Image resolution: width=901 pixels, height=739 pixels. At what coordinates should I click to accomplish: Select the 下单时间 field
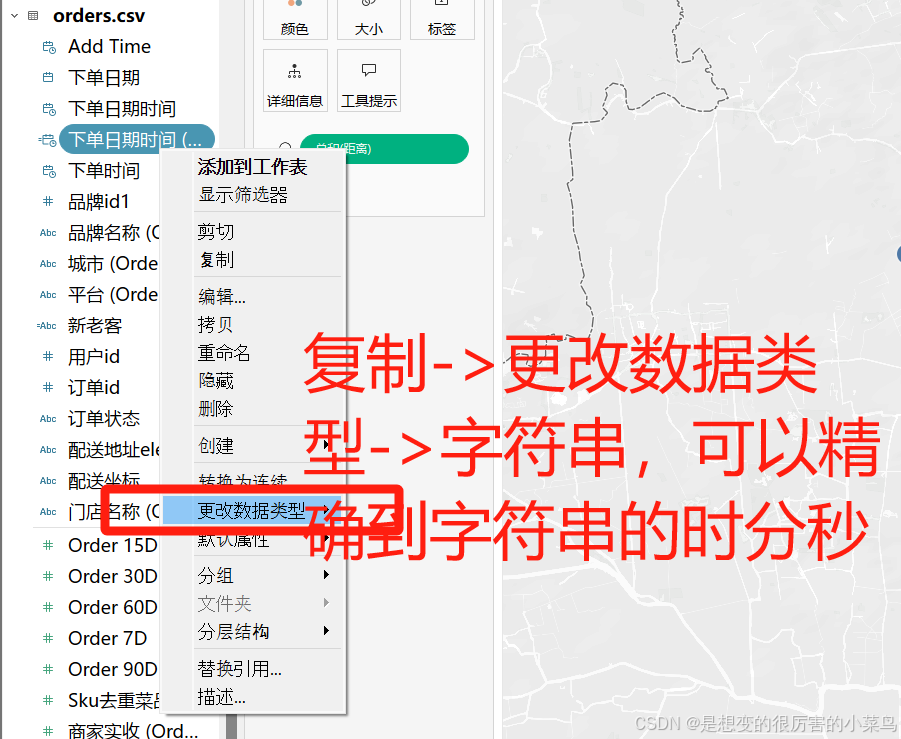[104, 171]
